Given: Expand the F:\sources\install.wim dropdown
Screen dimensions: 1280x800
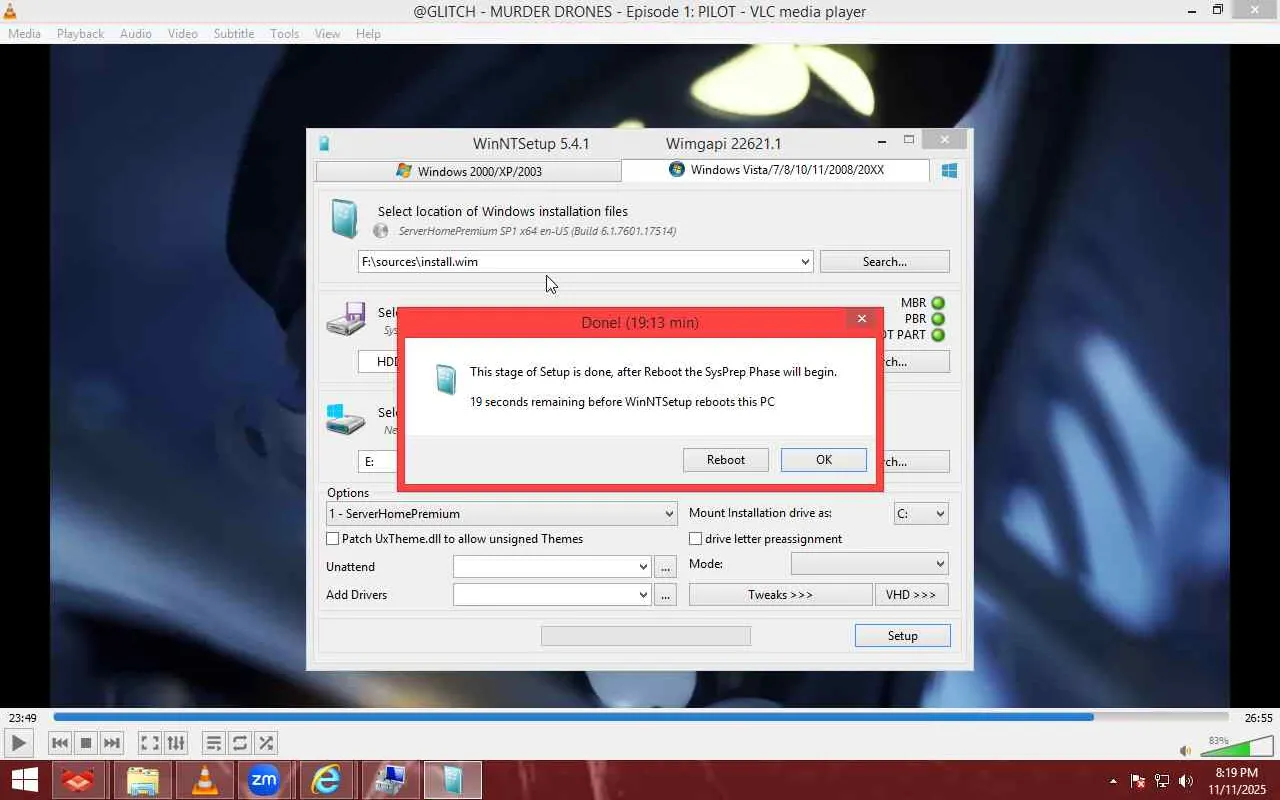Looking at the screenshot, I should click(805, 262).
